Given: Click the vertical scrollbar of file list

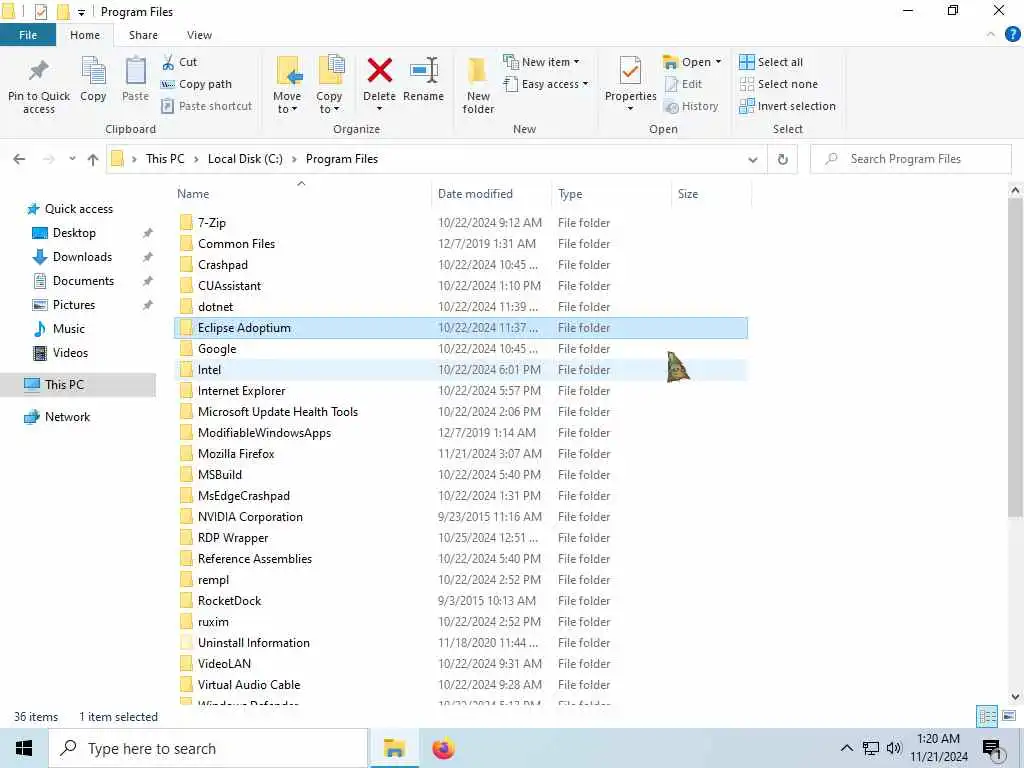Looking at the screenshot, I should [1014, 357].
